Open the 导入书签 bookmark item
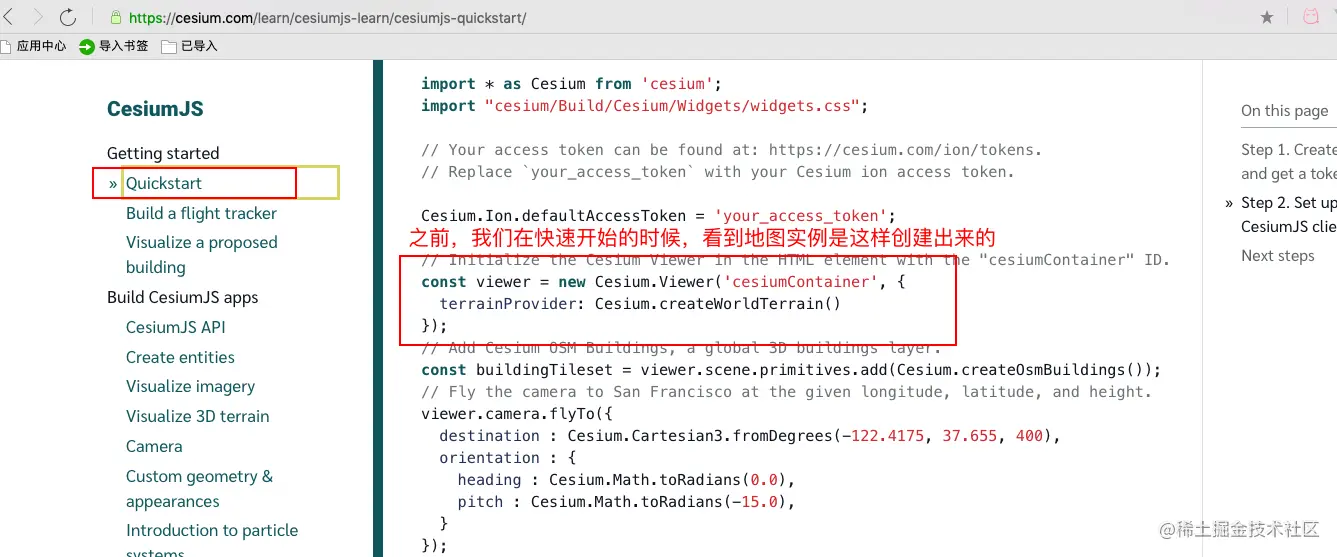Screen dimensions: 1337x557 [x=114, y=46]
